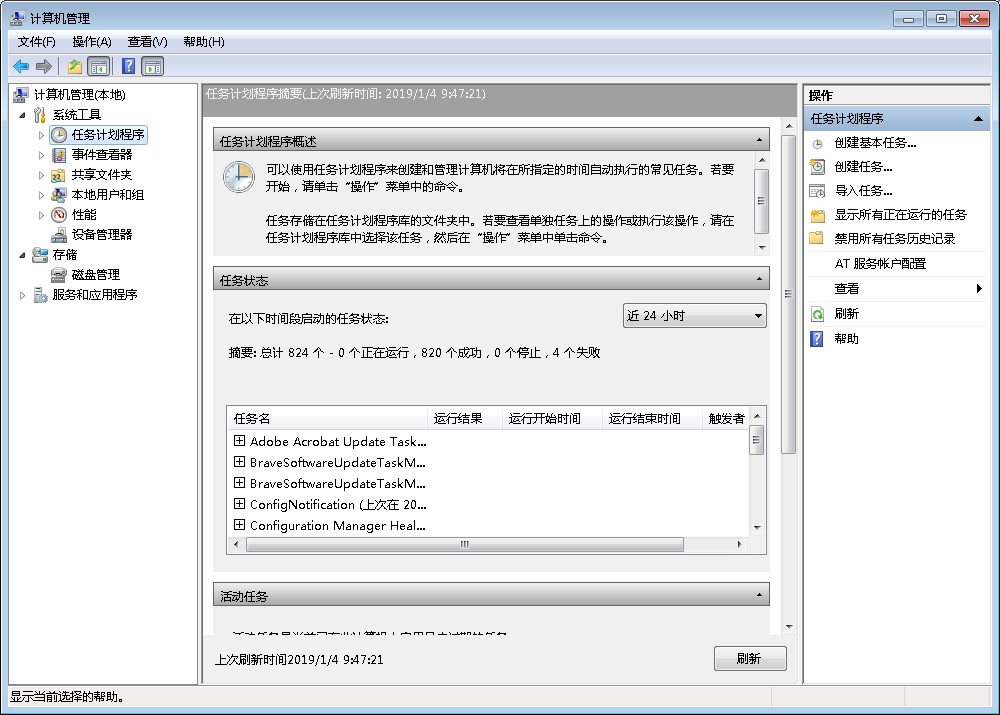Click the AT 服务帐户配置 action link
The width and height of the screenshot is (1000, 715).
click(x=879, y=263)
